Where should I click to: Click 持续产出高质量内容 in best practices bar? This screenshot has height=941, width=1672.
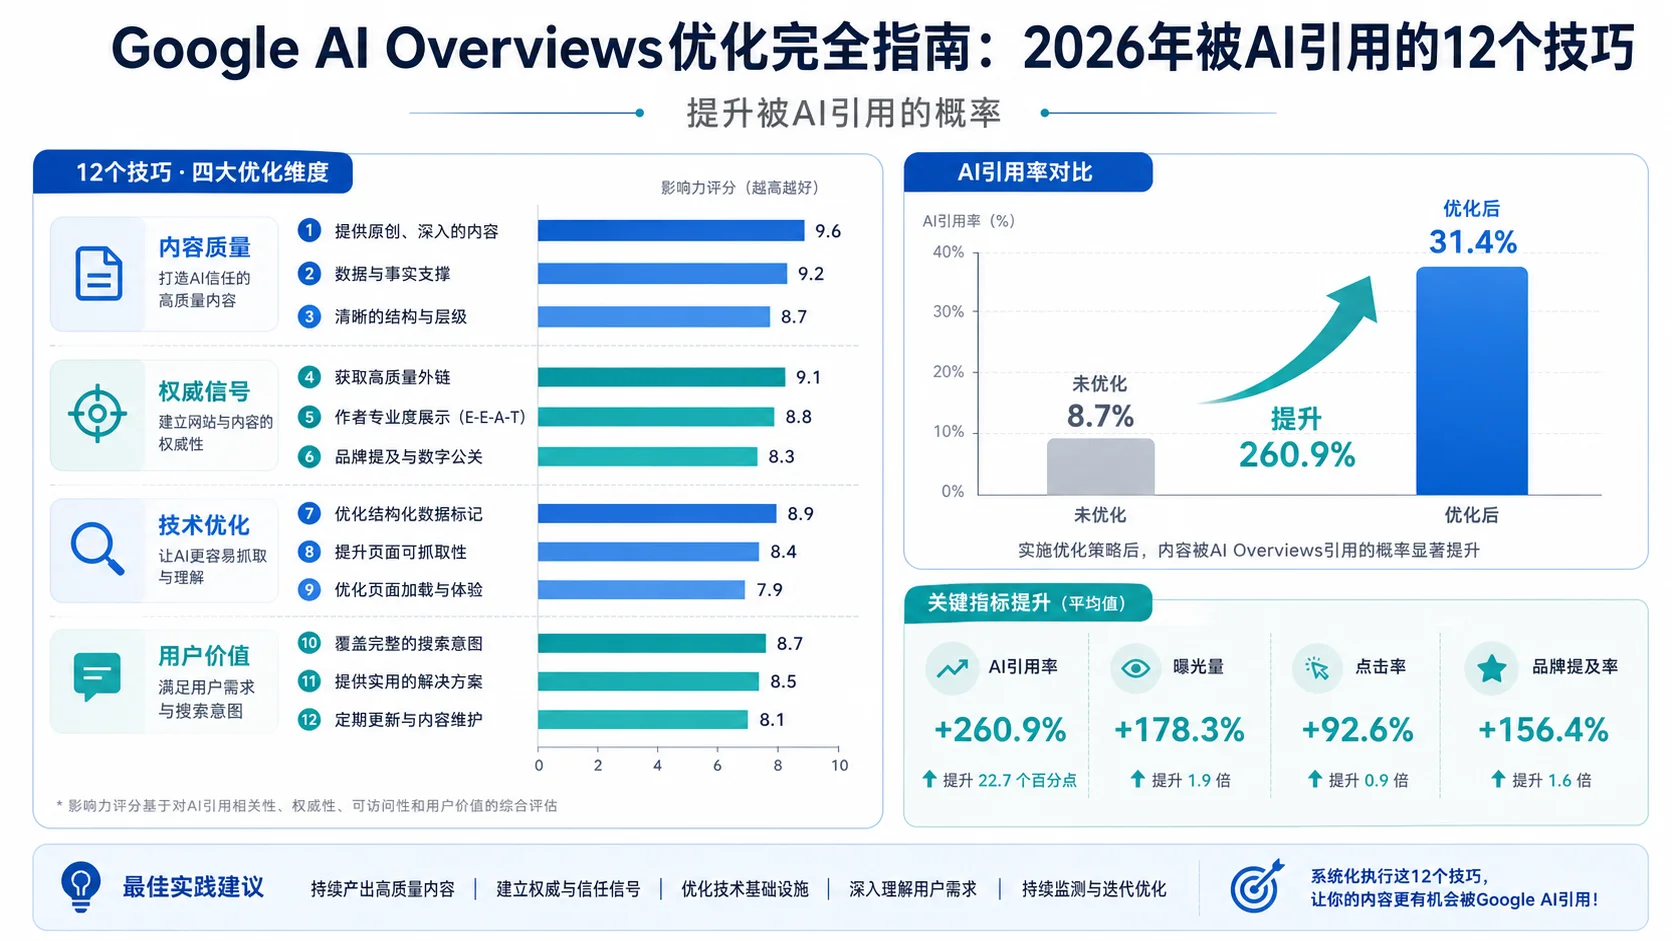click(383, 889)
